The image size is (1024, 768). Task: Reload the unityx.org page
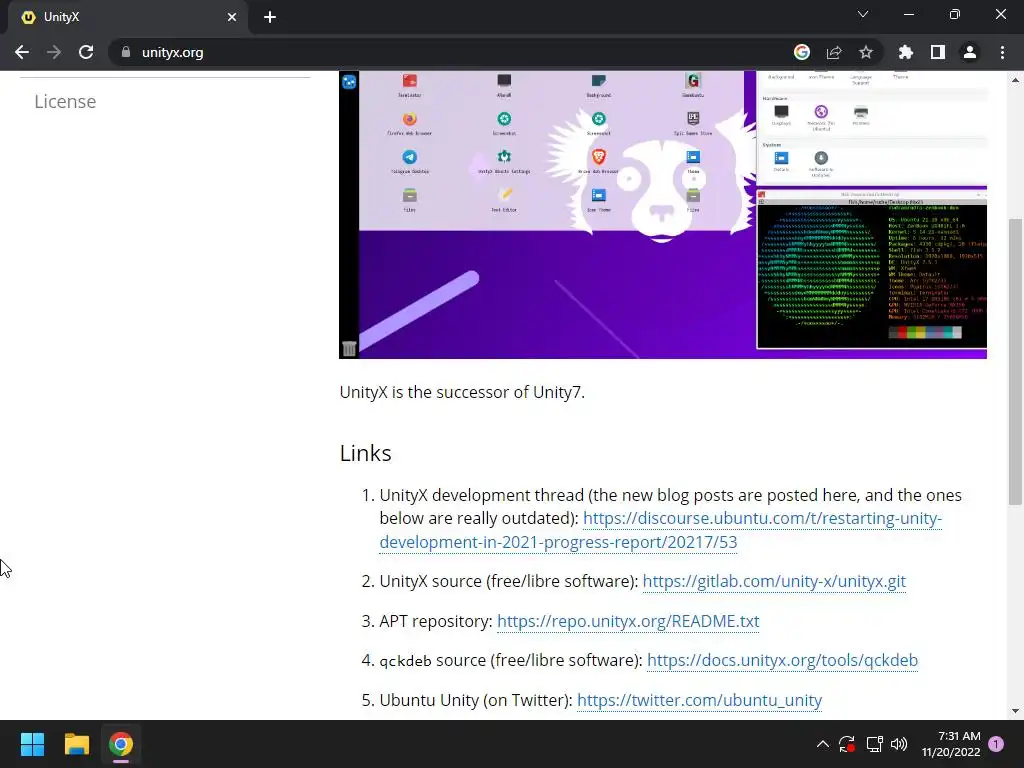point(86,52)
